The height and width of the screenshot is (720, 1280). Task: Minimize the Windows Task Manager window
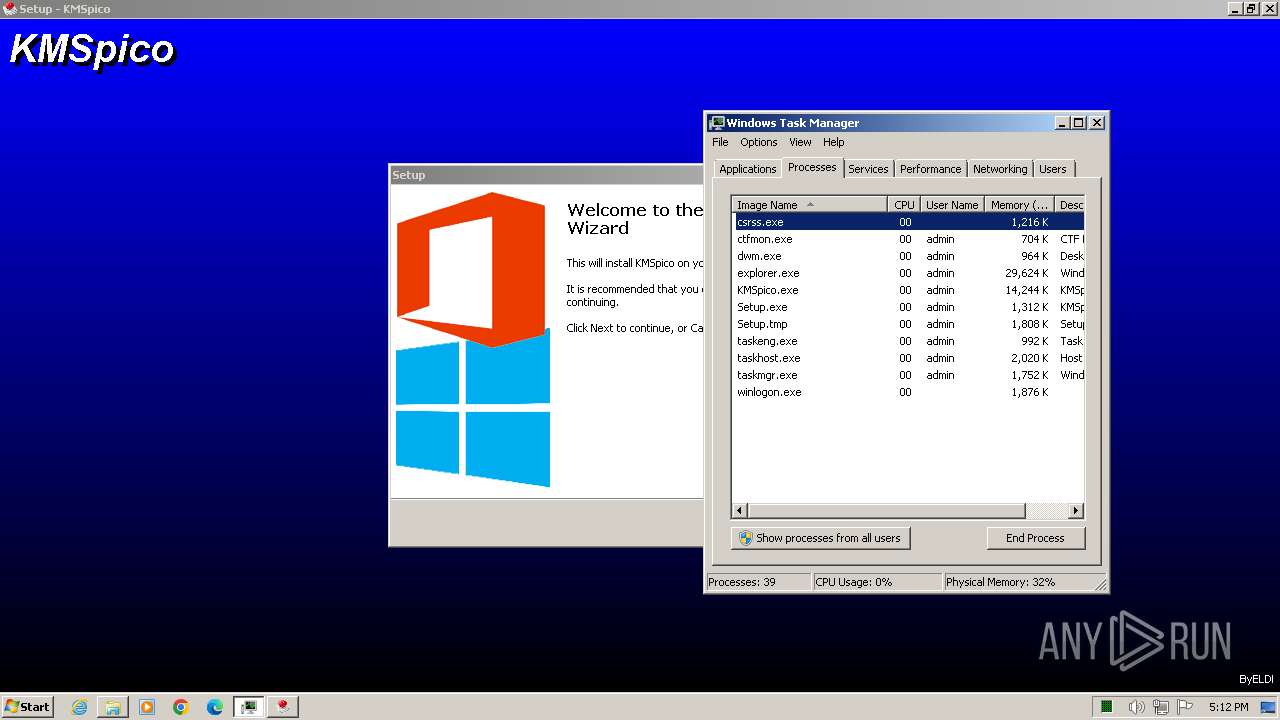(x=1061, y=123)
